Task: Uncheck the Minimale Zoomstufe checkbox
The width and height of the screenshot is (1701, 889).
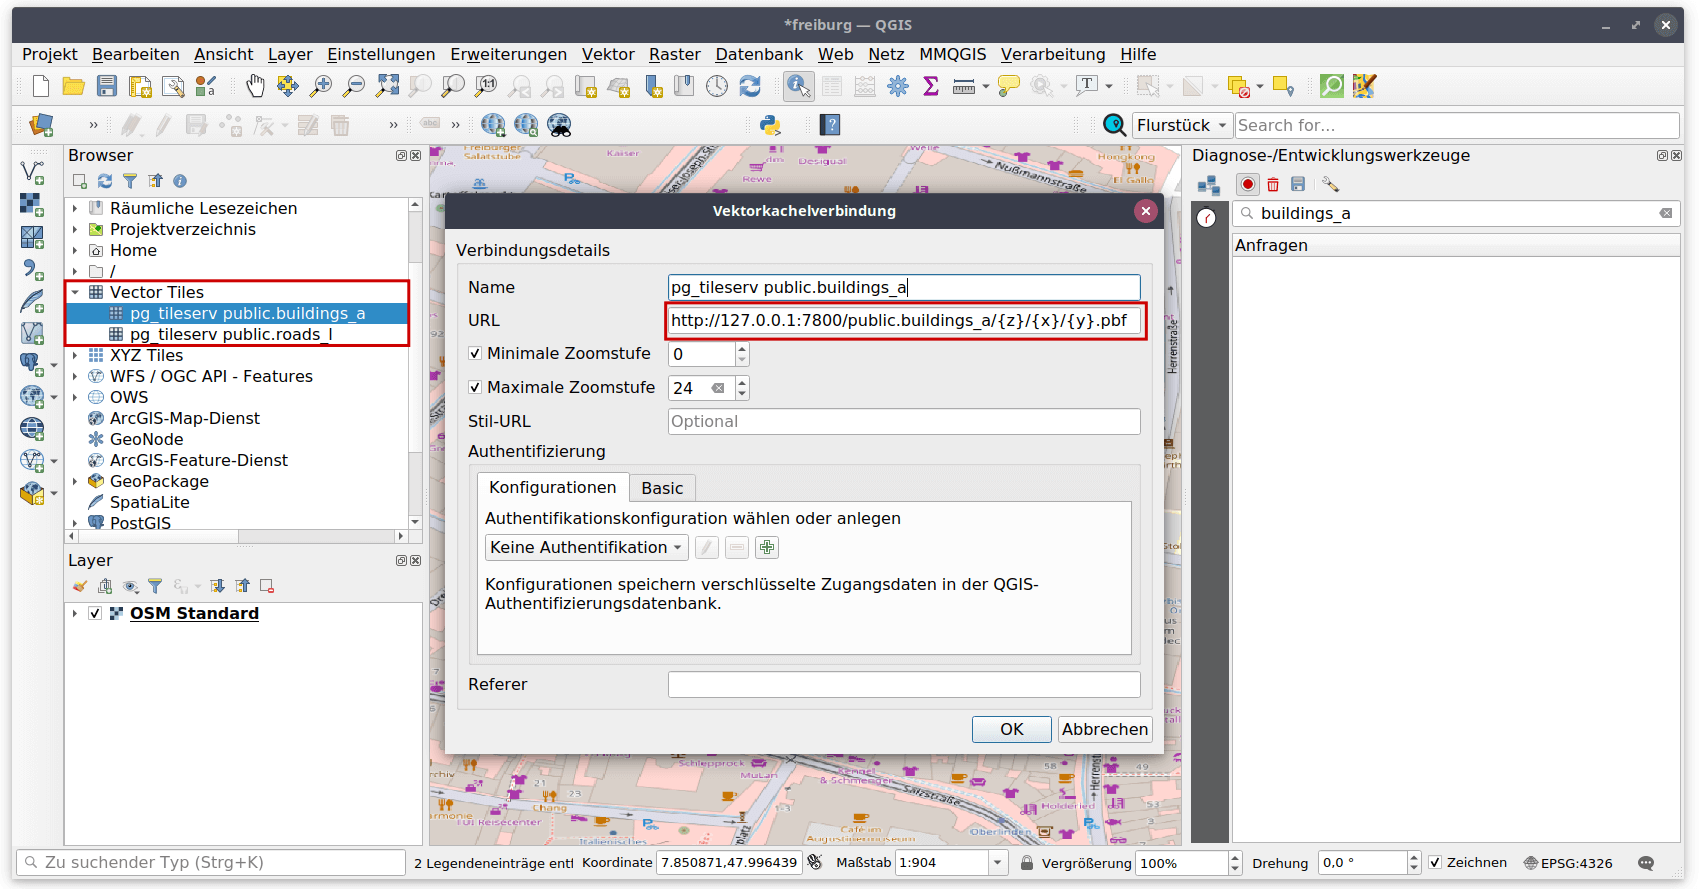Action: click(x=476, y=354)
